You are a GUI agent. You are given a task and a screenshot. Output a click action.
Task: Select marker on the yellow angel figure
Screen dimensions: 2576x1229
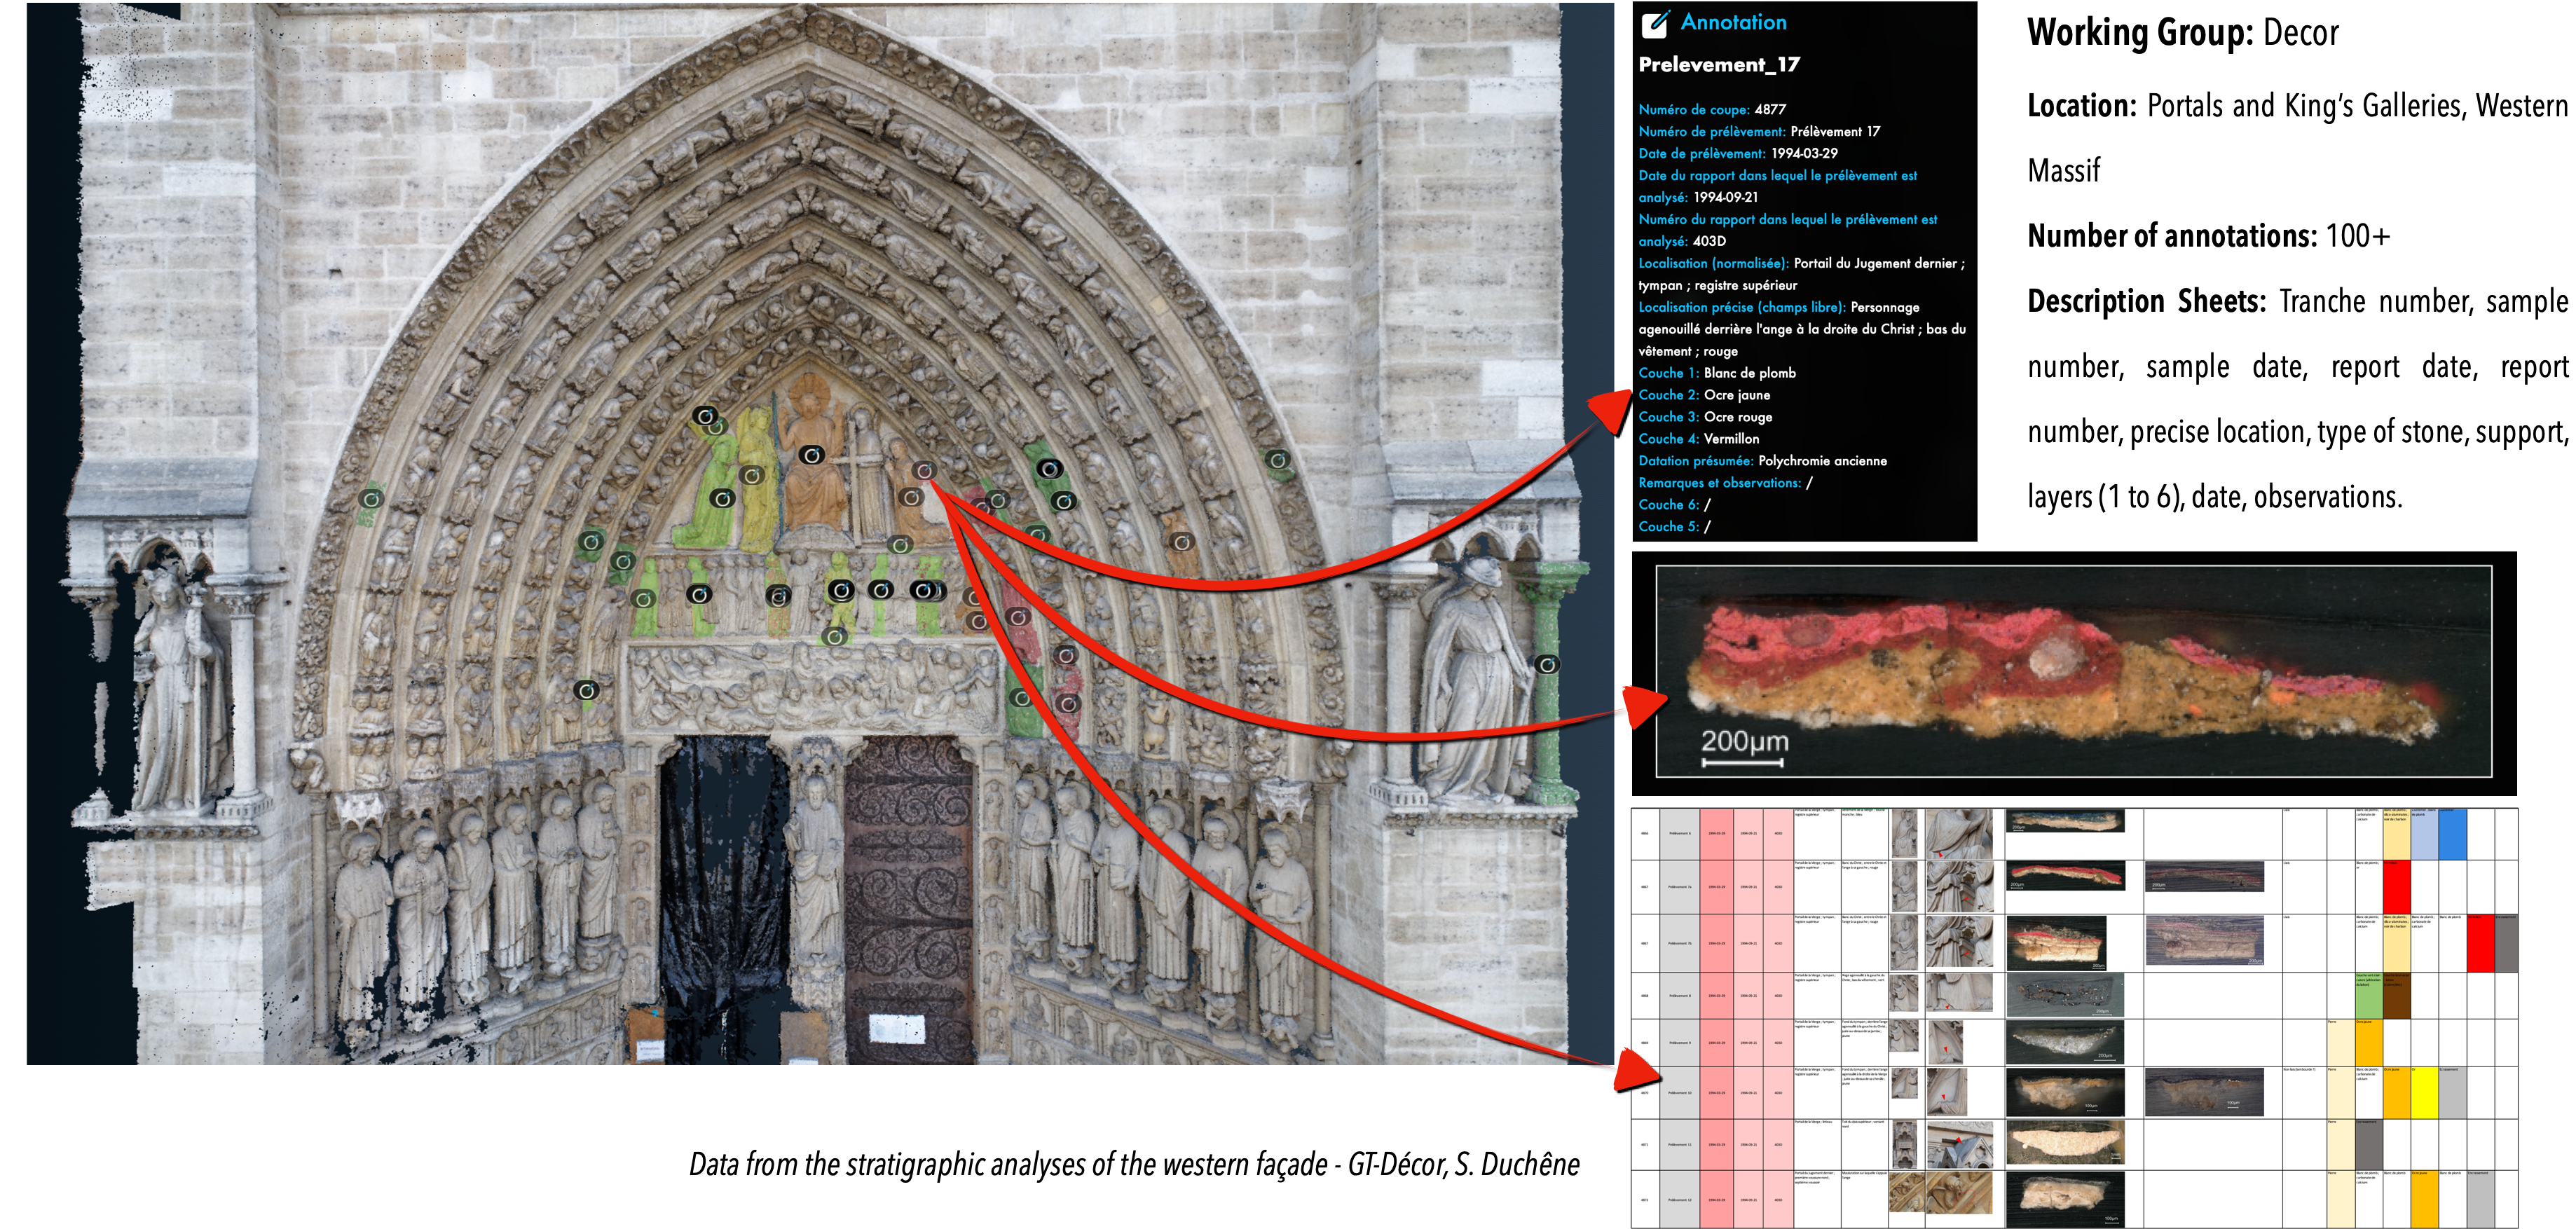(752, 475)
